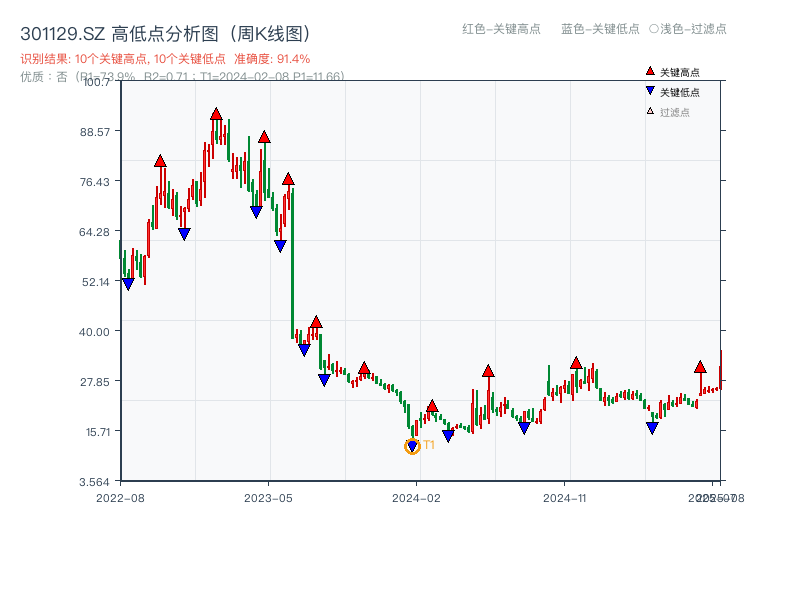Click the leftmost blue low marker near 52
This screenshot has height=600, width=800.
tap(128, 284)
